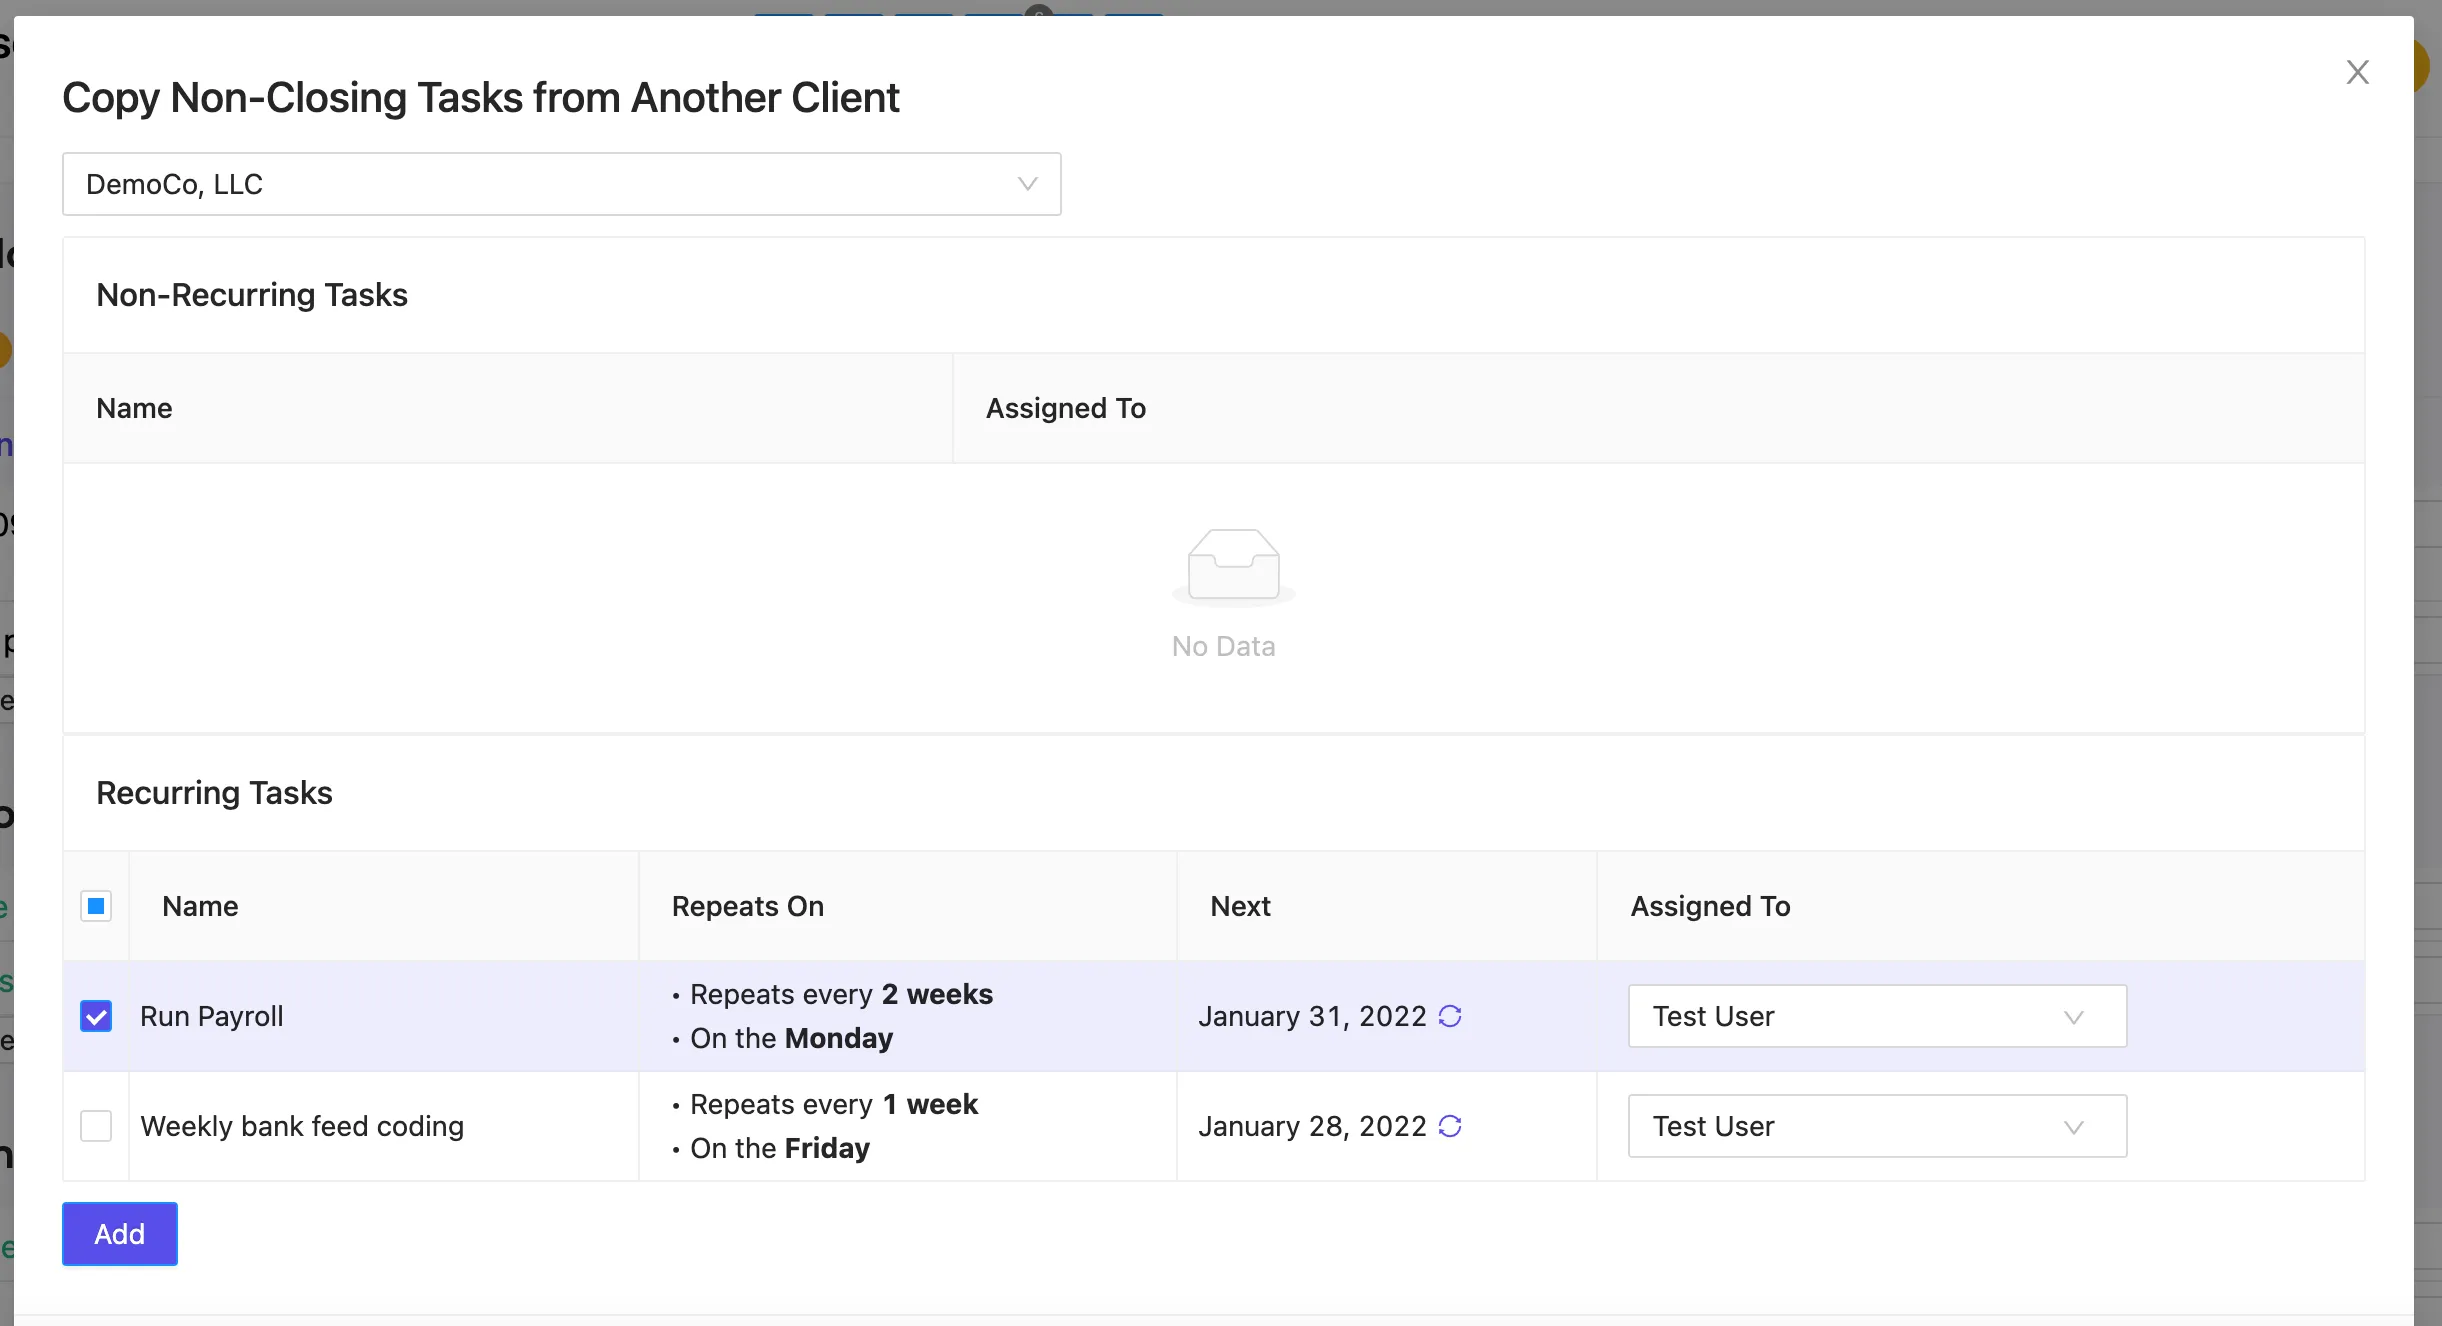The image size is (2442, 1326).
Task: Click the Run Payroll task name
Action: 212,1016
